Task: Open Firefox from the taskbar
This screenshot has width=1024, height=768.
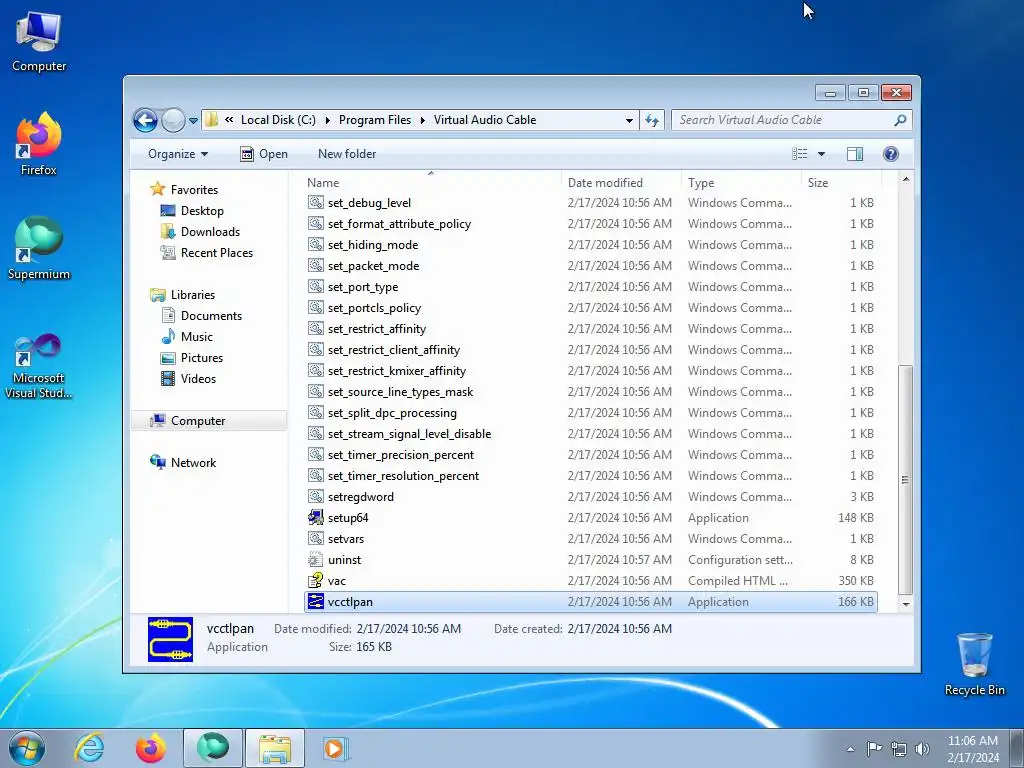Action: pyautogui.click(x=151, y=748)
